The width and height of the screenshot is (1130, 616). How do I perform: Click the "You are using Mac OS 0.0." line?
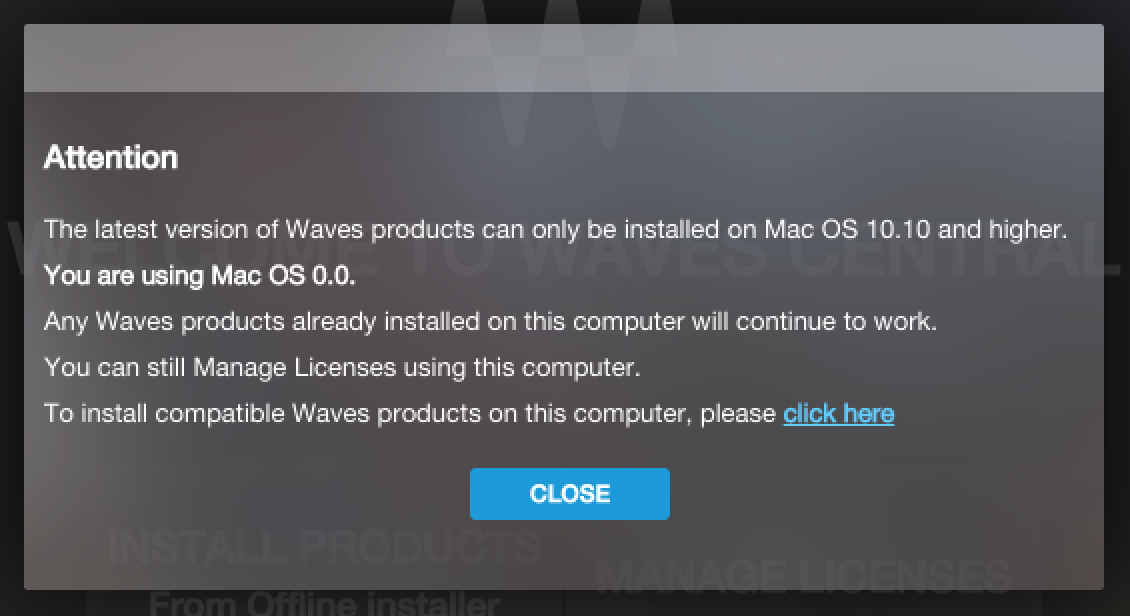[x=200, y=275]
